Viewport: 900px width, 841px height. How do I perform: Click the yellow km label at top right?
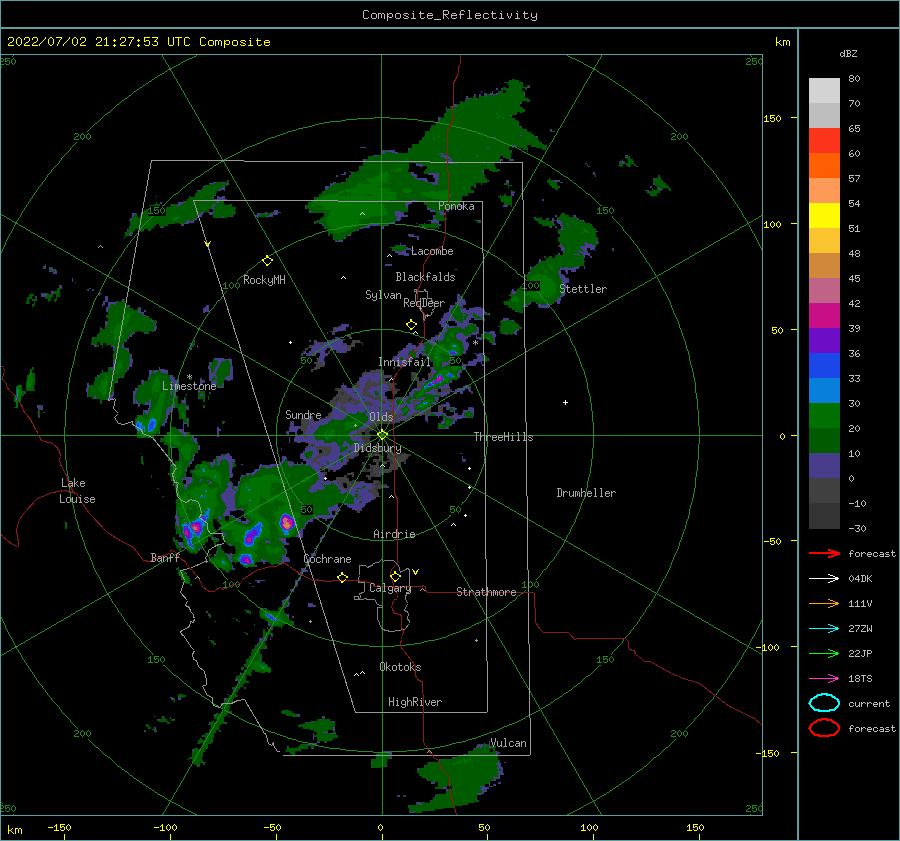(x=782, y=42)
